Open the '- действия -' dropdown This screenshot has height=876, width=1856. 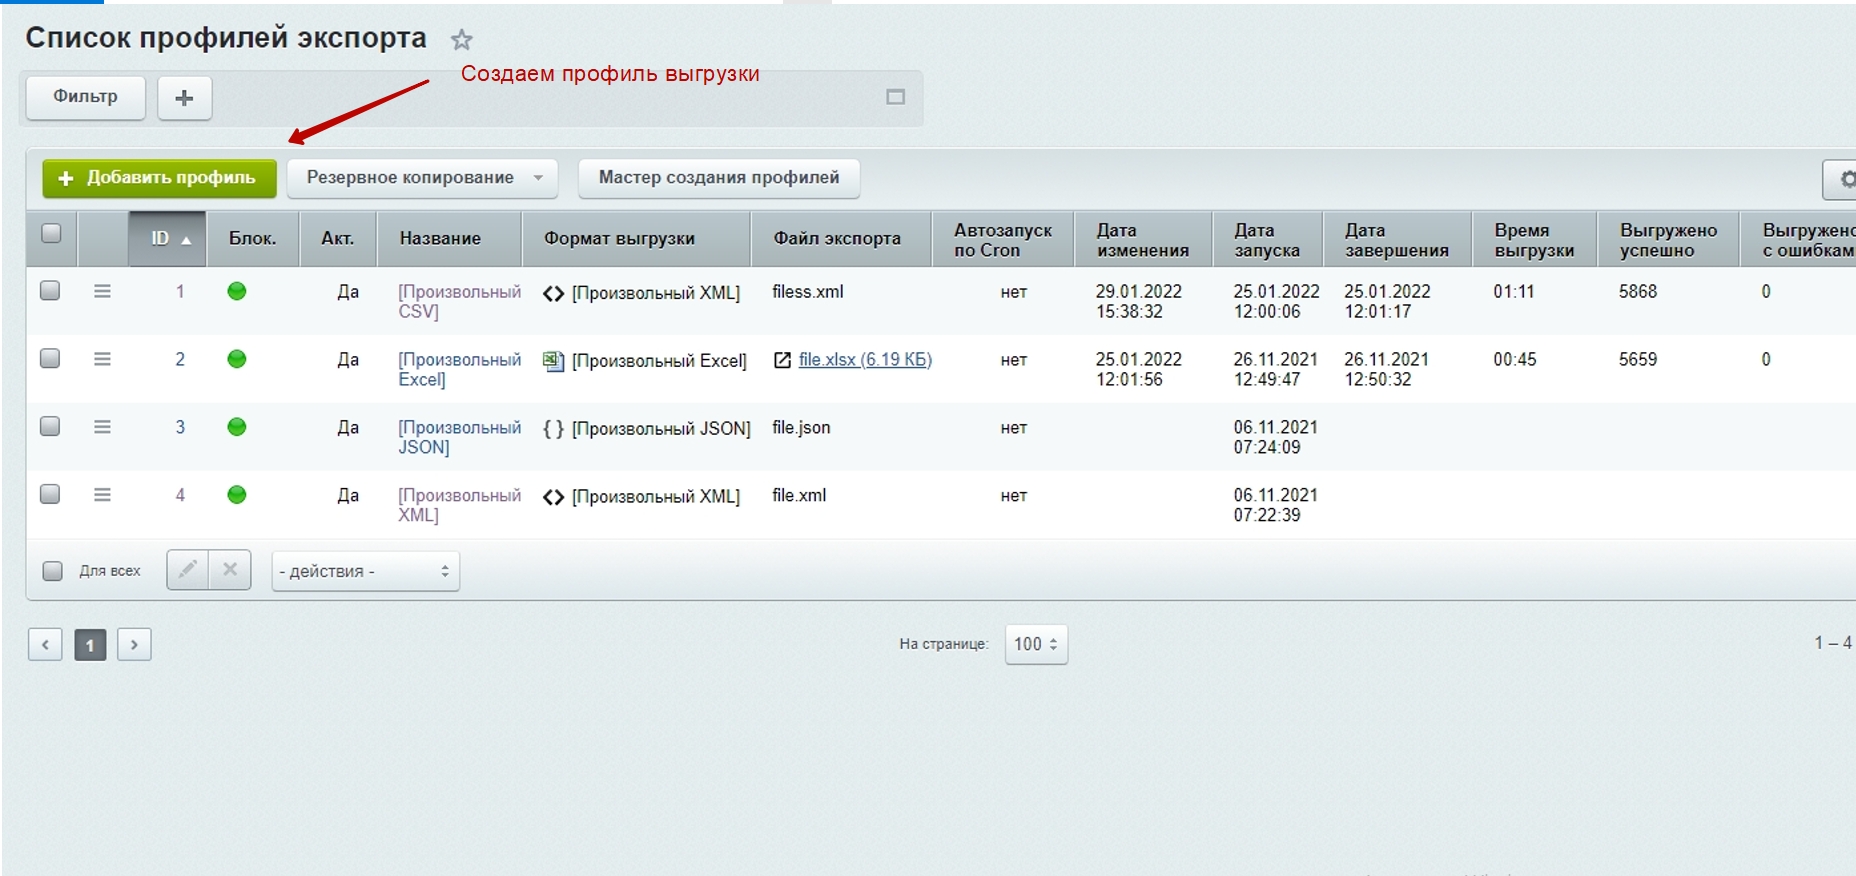[x=365, y=571]
